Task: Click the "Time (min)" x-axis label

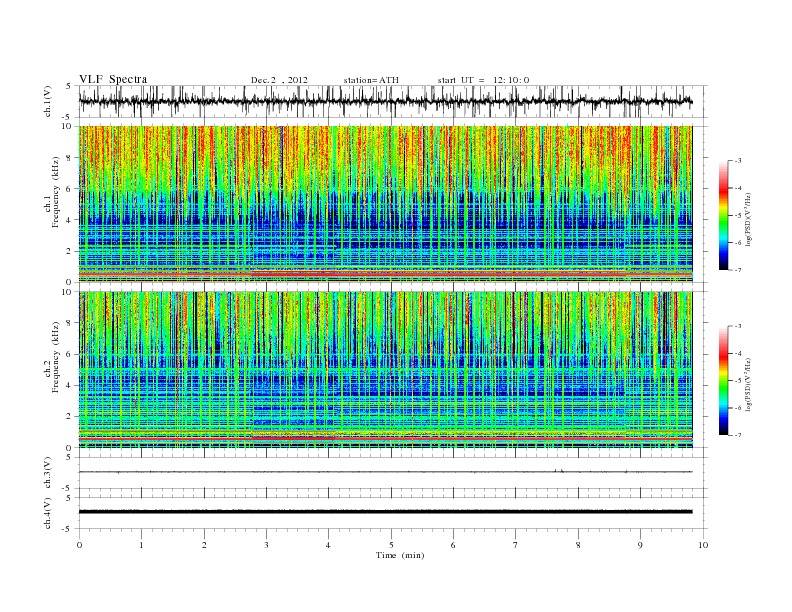Action: pyautogui.click(x=400, y=555)
